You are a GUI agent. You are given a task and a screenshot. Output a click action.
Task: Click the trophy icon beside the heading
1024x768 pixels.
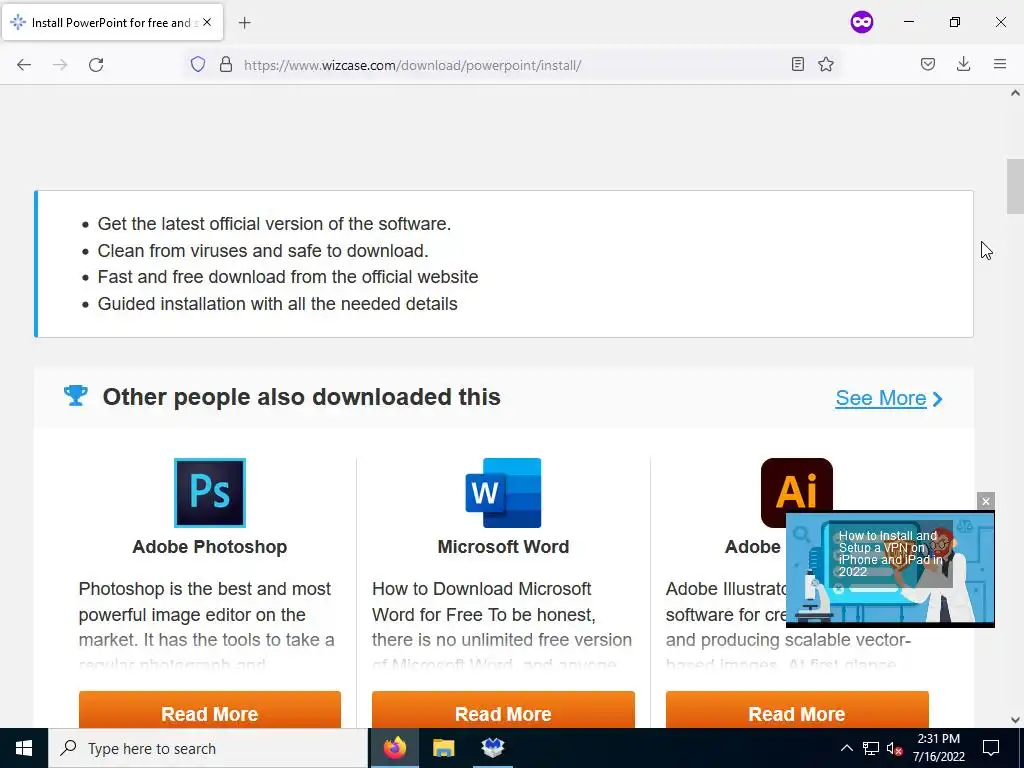click(x=76, y=395)
